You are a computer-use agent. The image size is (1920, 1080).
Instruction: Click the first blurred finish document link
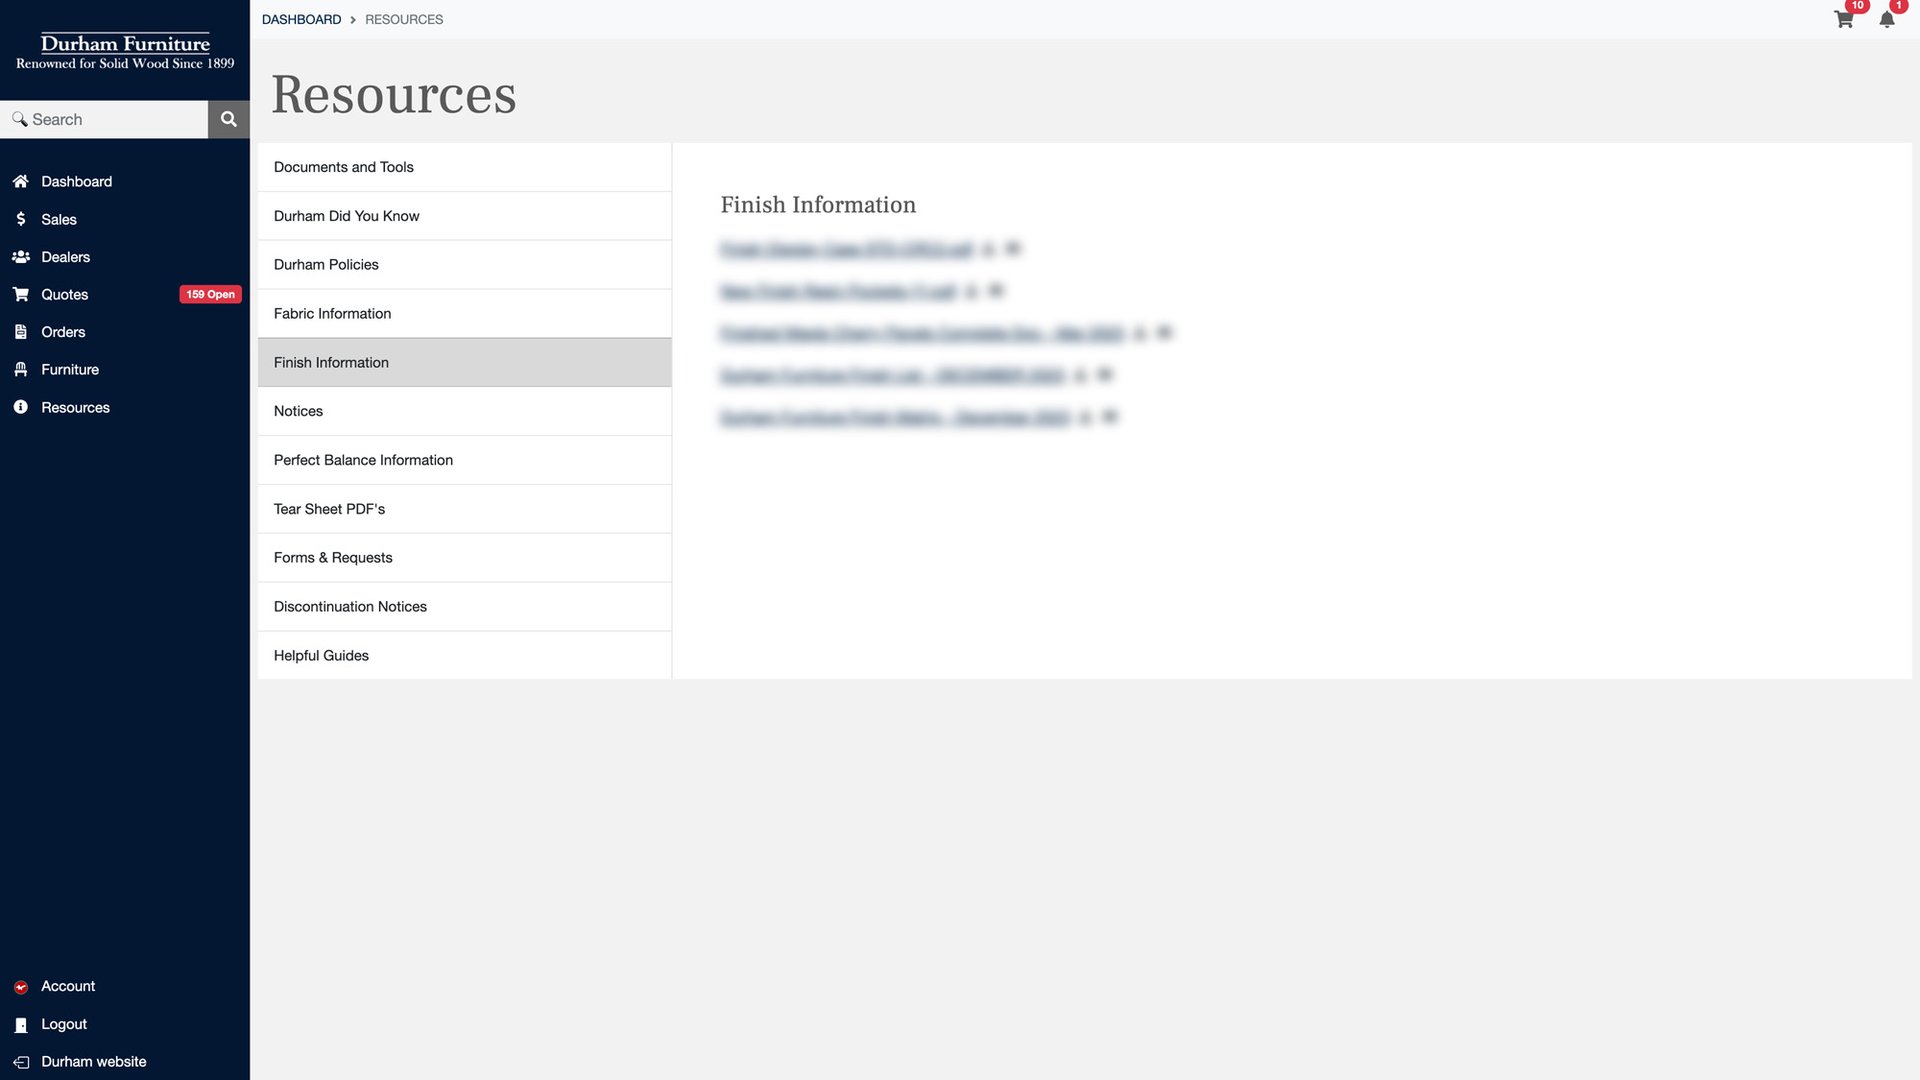845,249
